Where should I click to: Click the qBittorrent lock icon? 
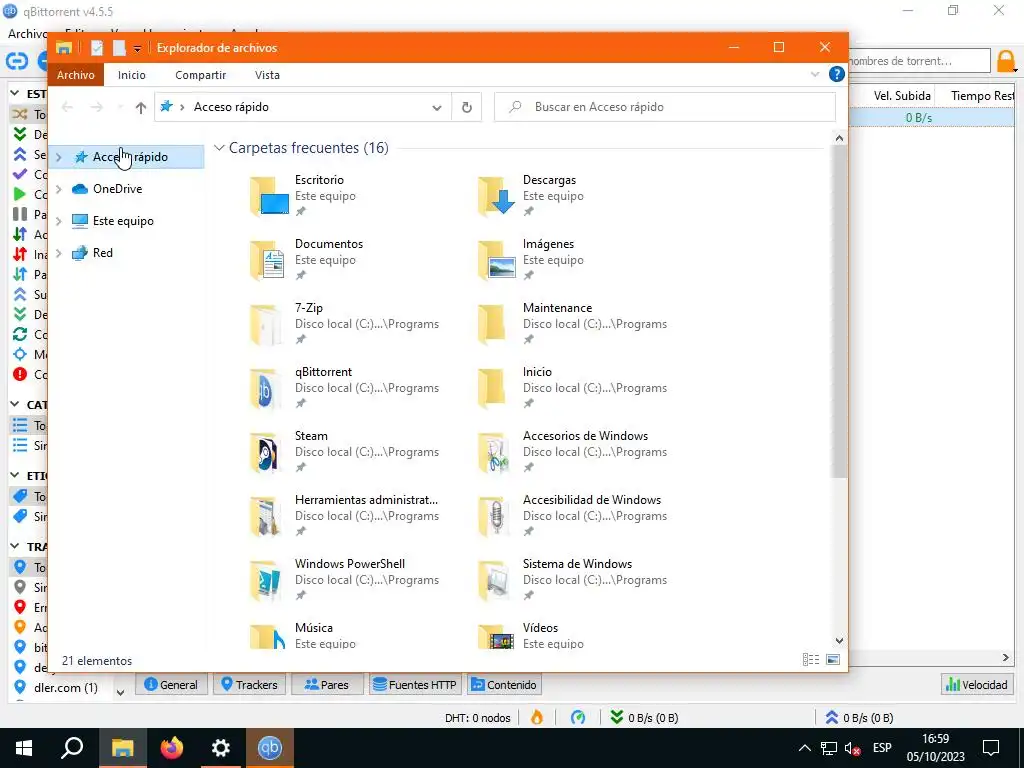(x=1006, y=61)
